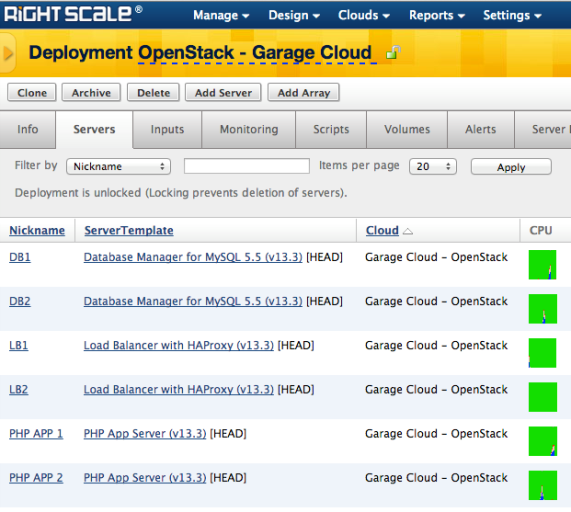Image resolution: width=571 pixels, height=512 pixels.
Task: Open PHP APP 1's PHP App Server template
Action: click(145, 433)
